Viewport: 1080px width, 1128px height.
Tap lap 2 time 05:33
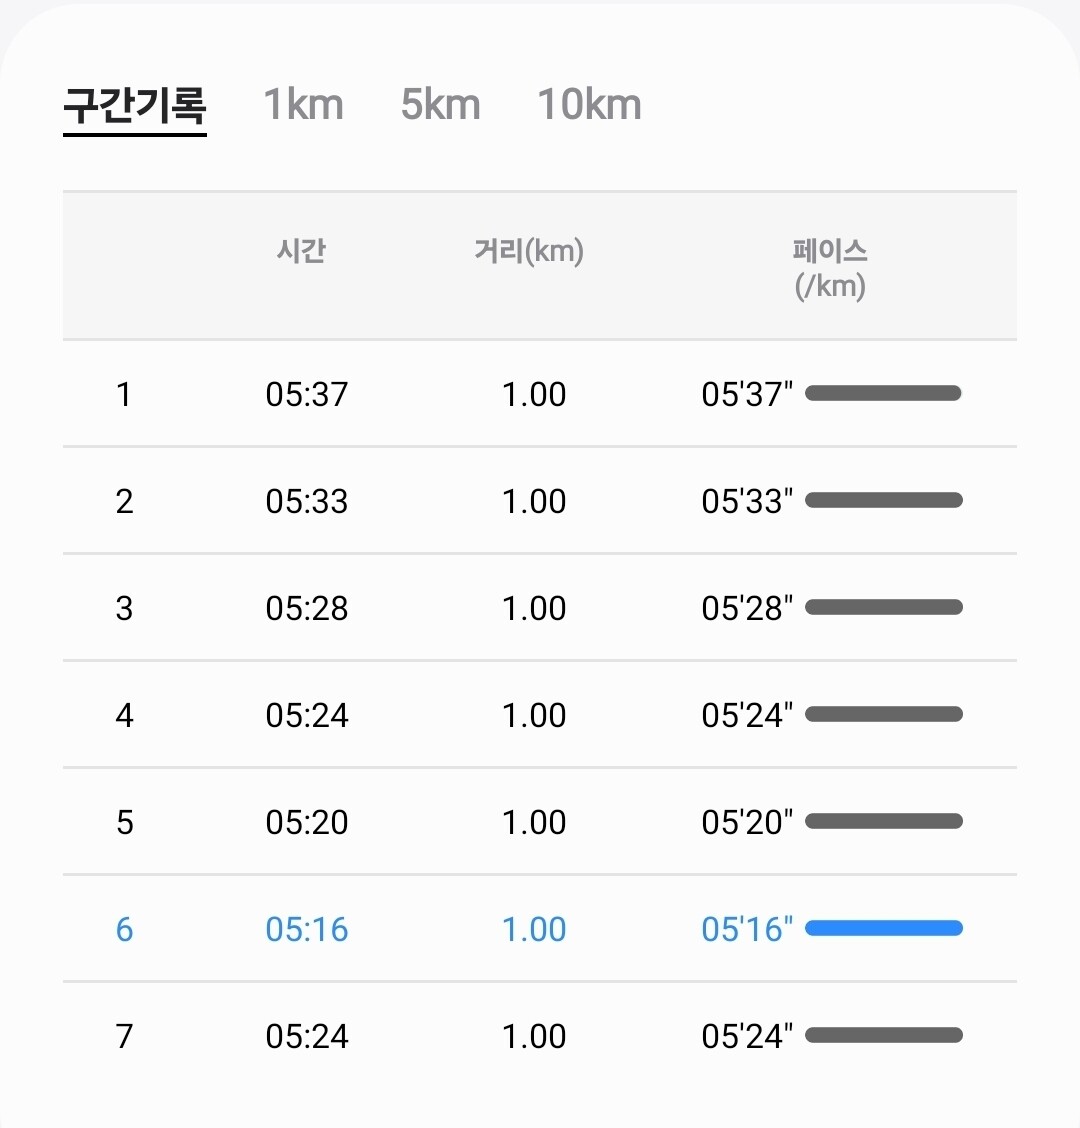pos(307,501)
